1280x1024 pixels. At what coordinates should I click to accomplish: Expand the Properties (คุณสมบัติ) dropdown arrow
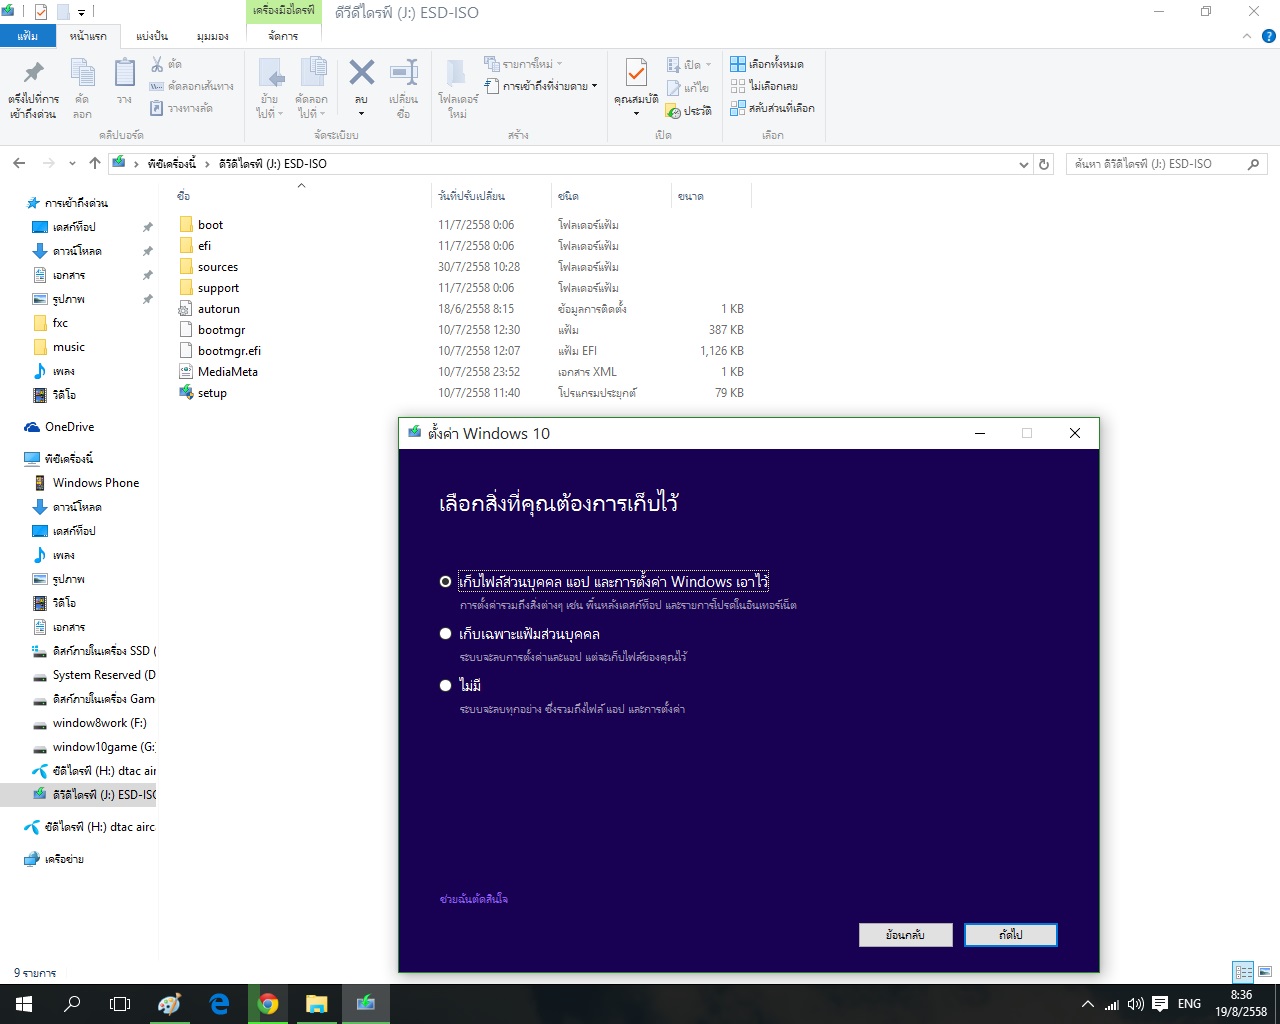[x=636, y=113]
